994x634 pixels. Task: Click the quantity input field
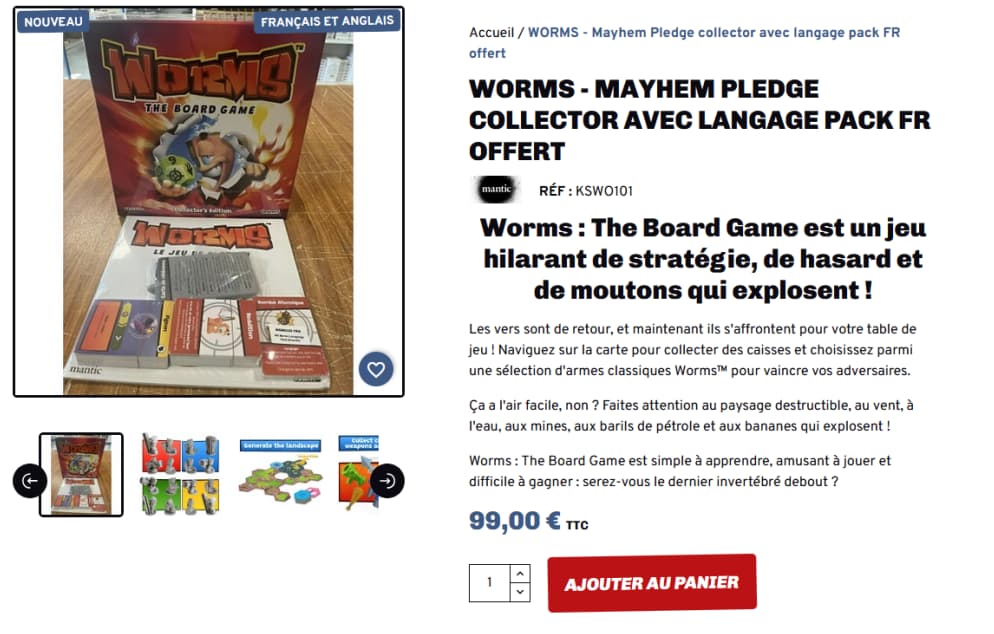tap(489, 583)
